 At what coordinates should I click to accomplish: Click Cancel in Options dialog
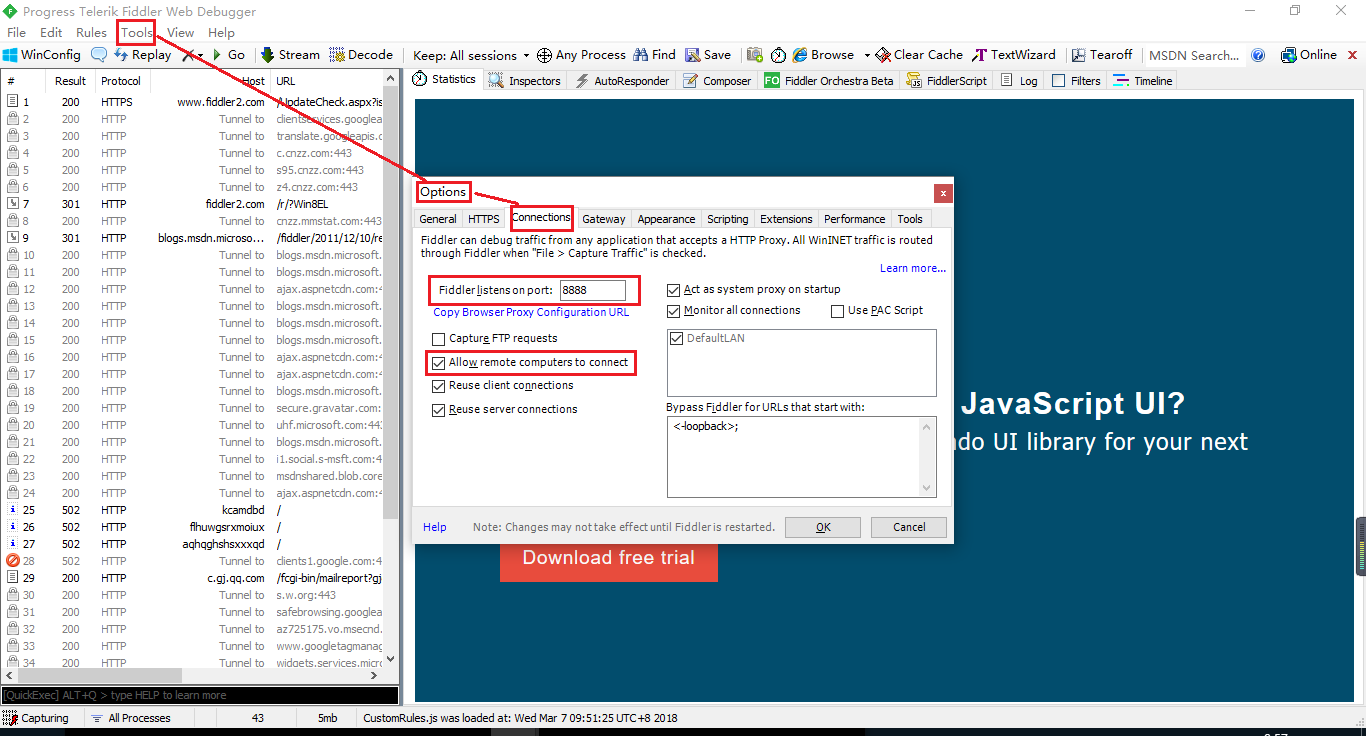[x=909, y=527]
